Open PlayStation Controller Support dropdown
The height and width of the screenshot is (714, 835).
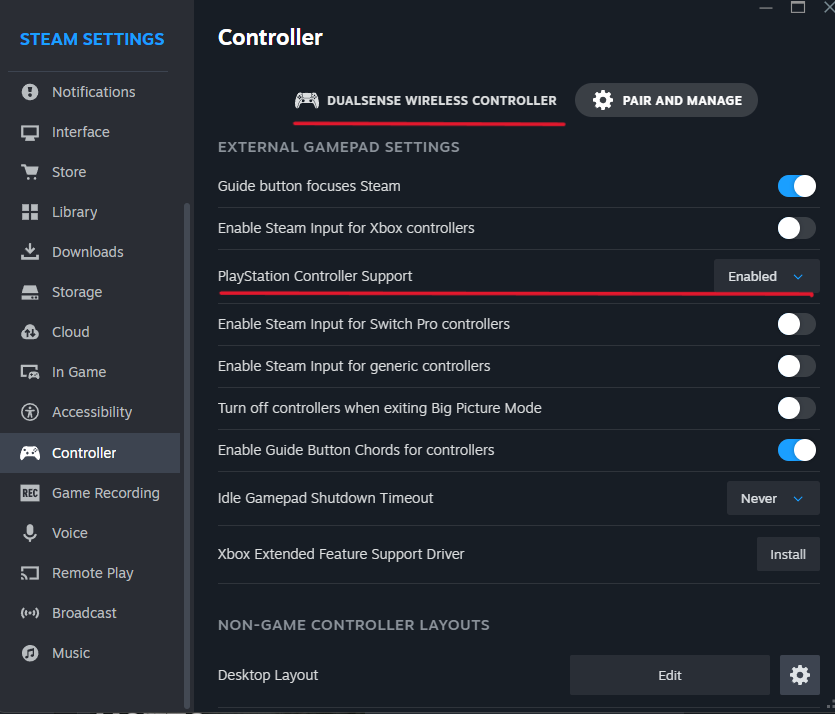click(x=766, y=276)
